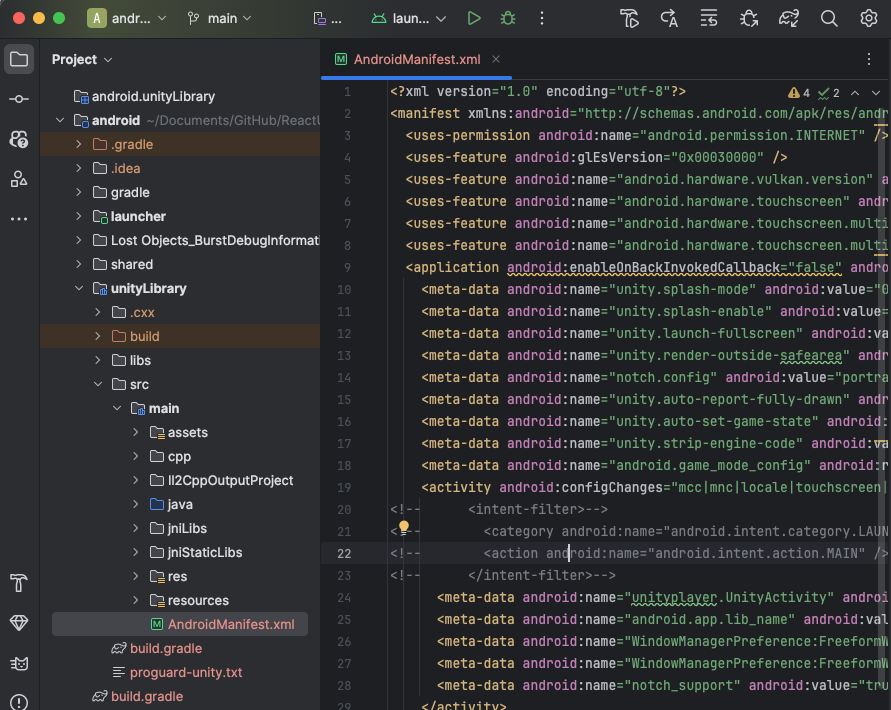Select the Il2CppOutputProject folder

[222, 480]
